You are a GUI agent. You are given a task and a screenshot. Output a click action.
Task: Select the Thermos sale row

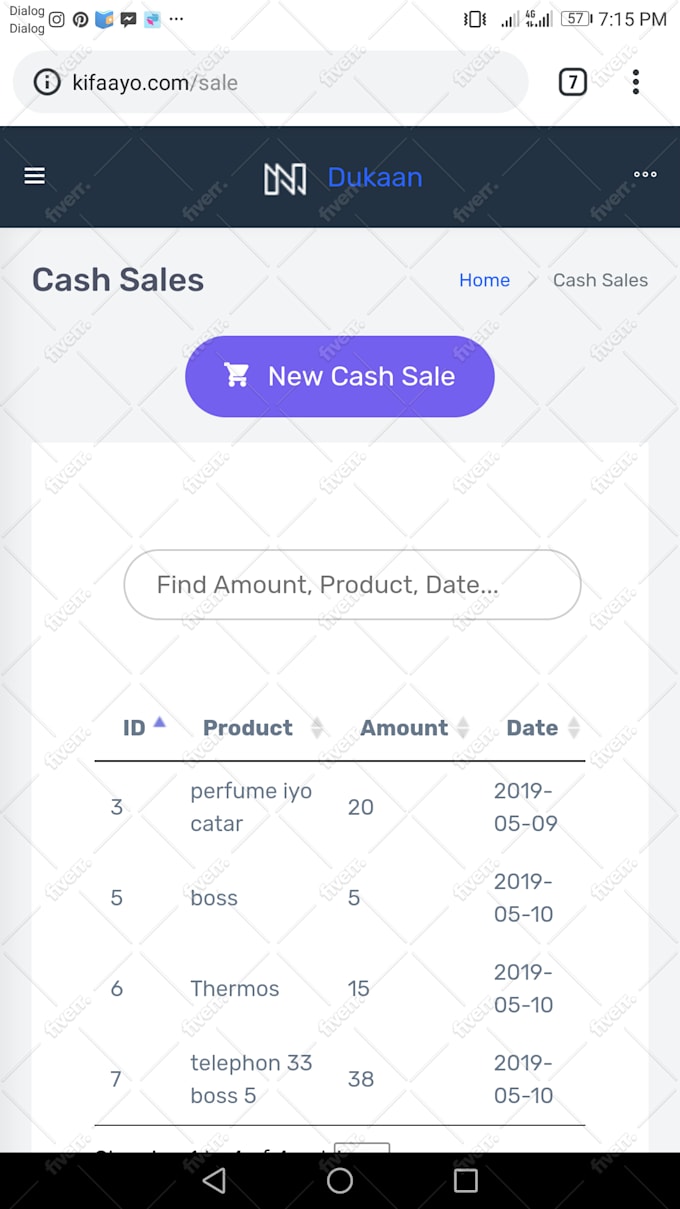pos(340,988)
